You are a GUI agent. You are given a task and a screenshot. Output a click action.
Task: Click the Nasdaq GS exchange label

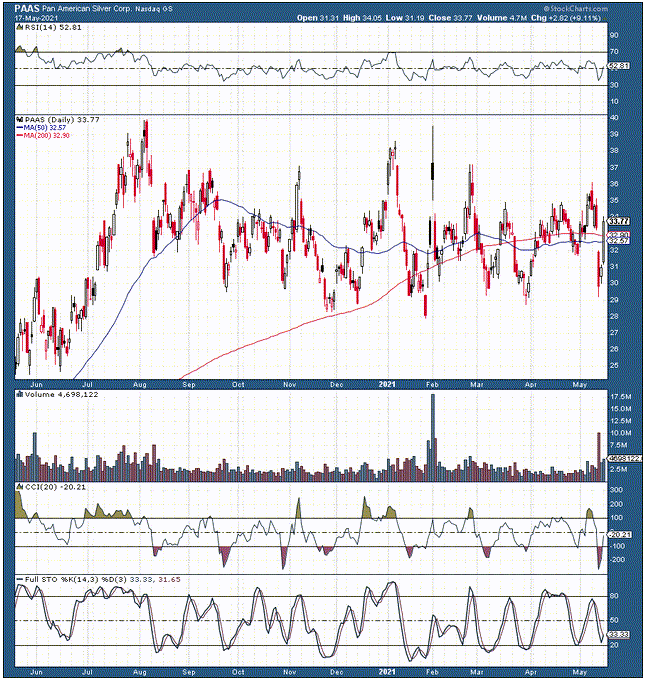(153, 9)
